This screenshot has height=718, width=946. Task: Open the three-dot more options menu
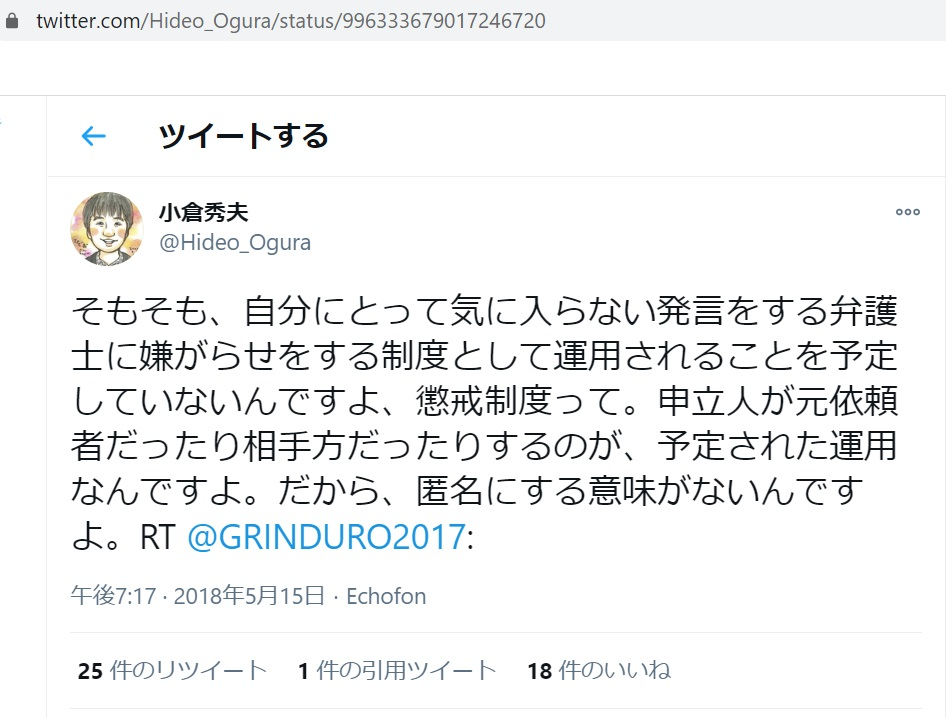point(907,212)
